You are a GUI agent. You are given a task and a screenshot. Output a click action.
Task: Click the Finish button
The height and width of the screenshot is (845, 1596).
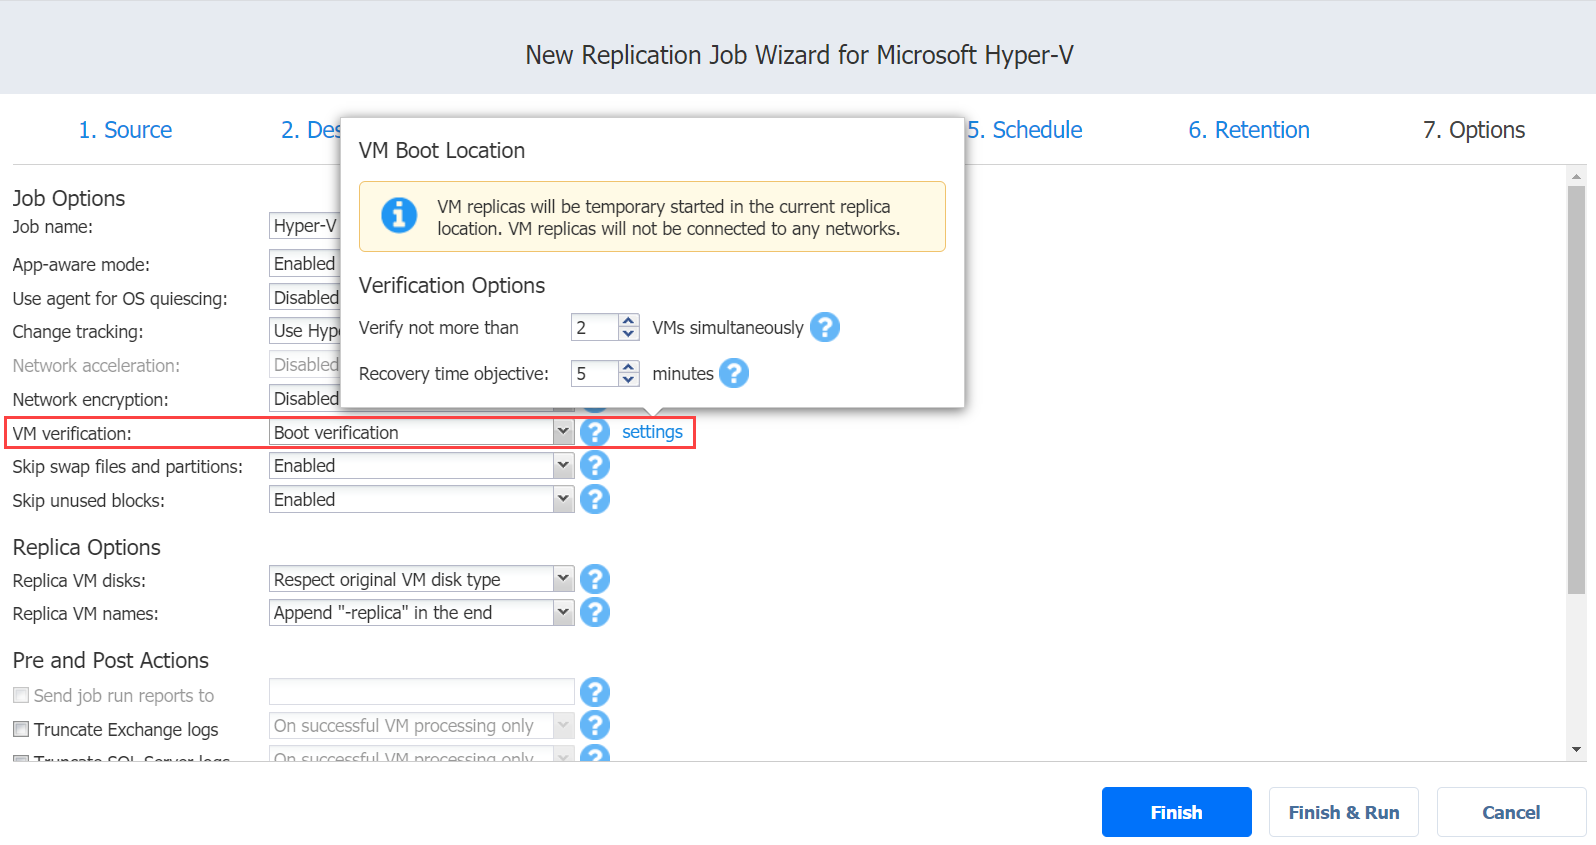point(1177,812)
